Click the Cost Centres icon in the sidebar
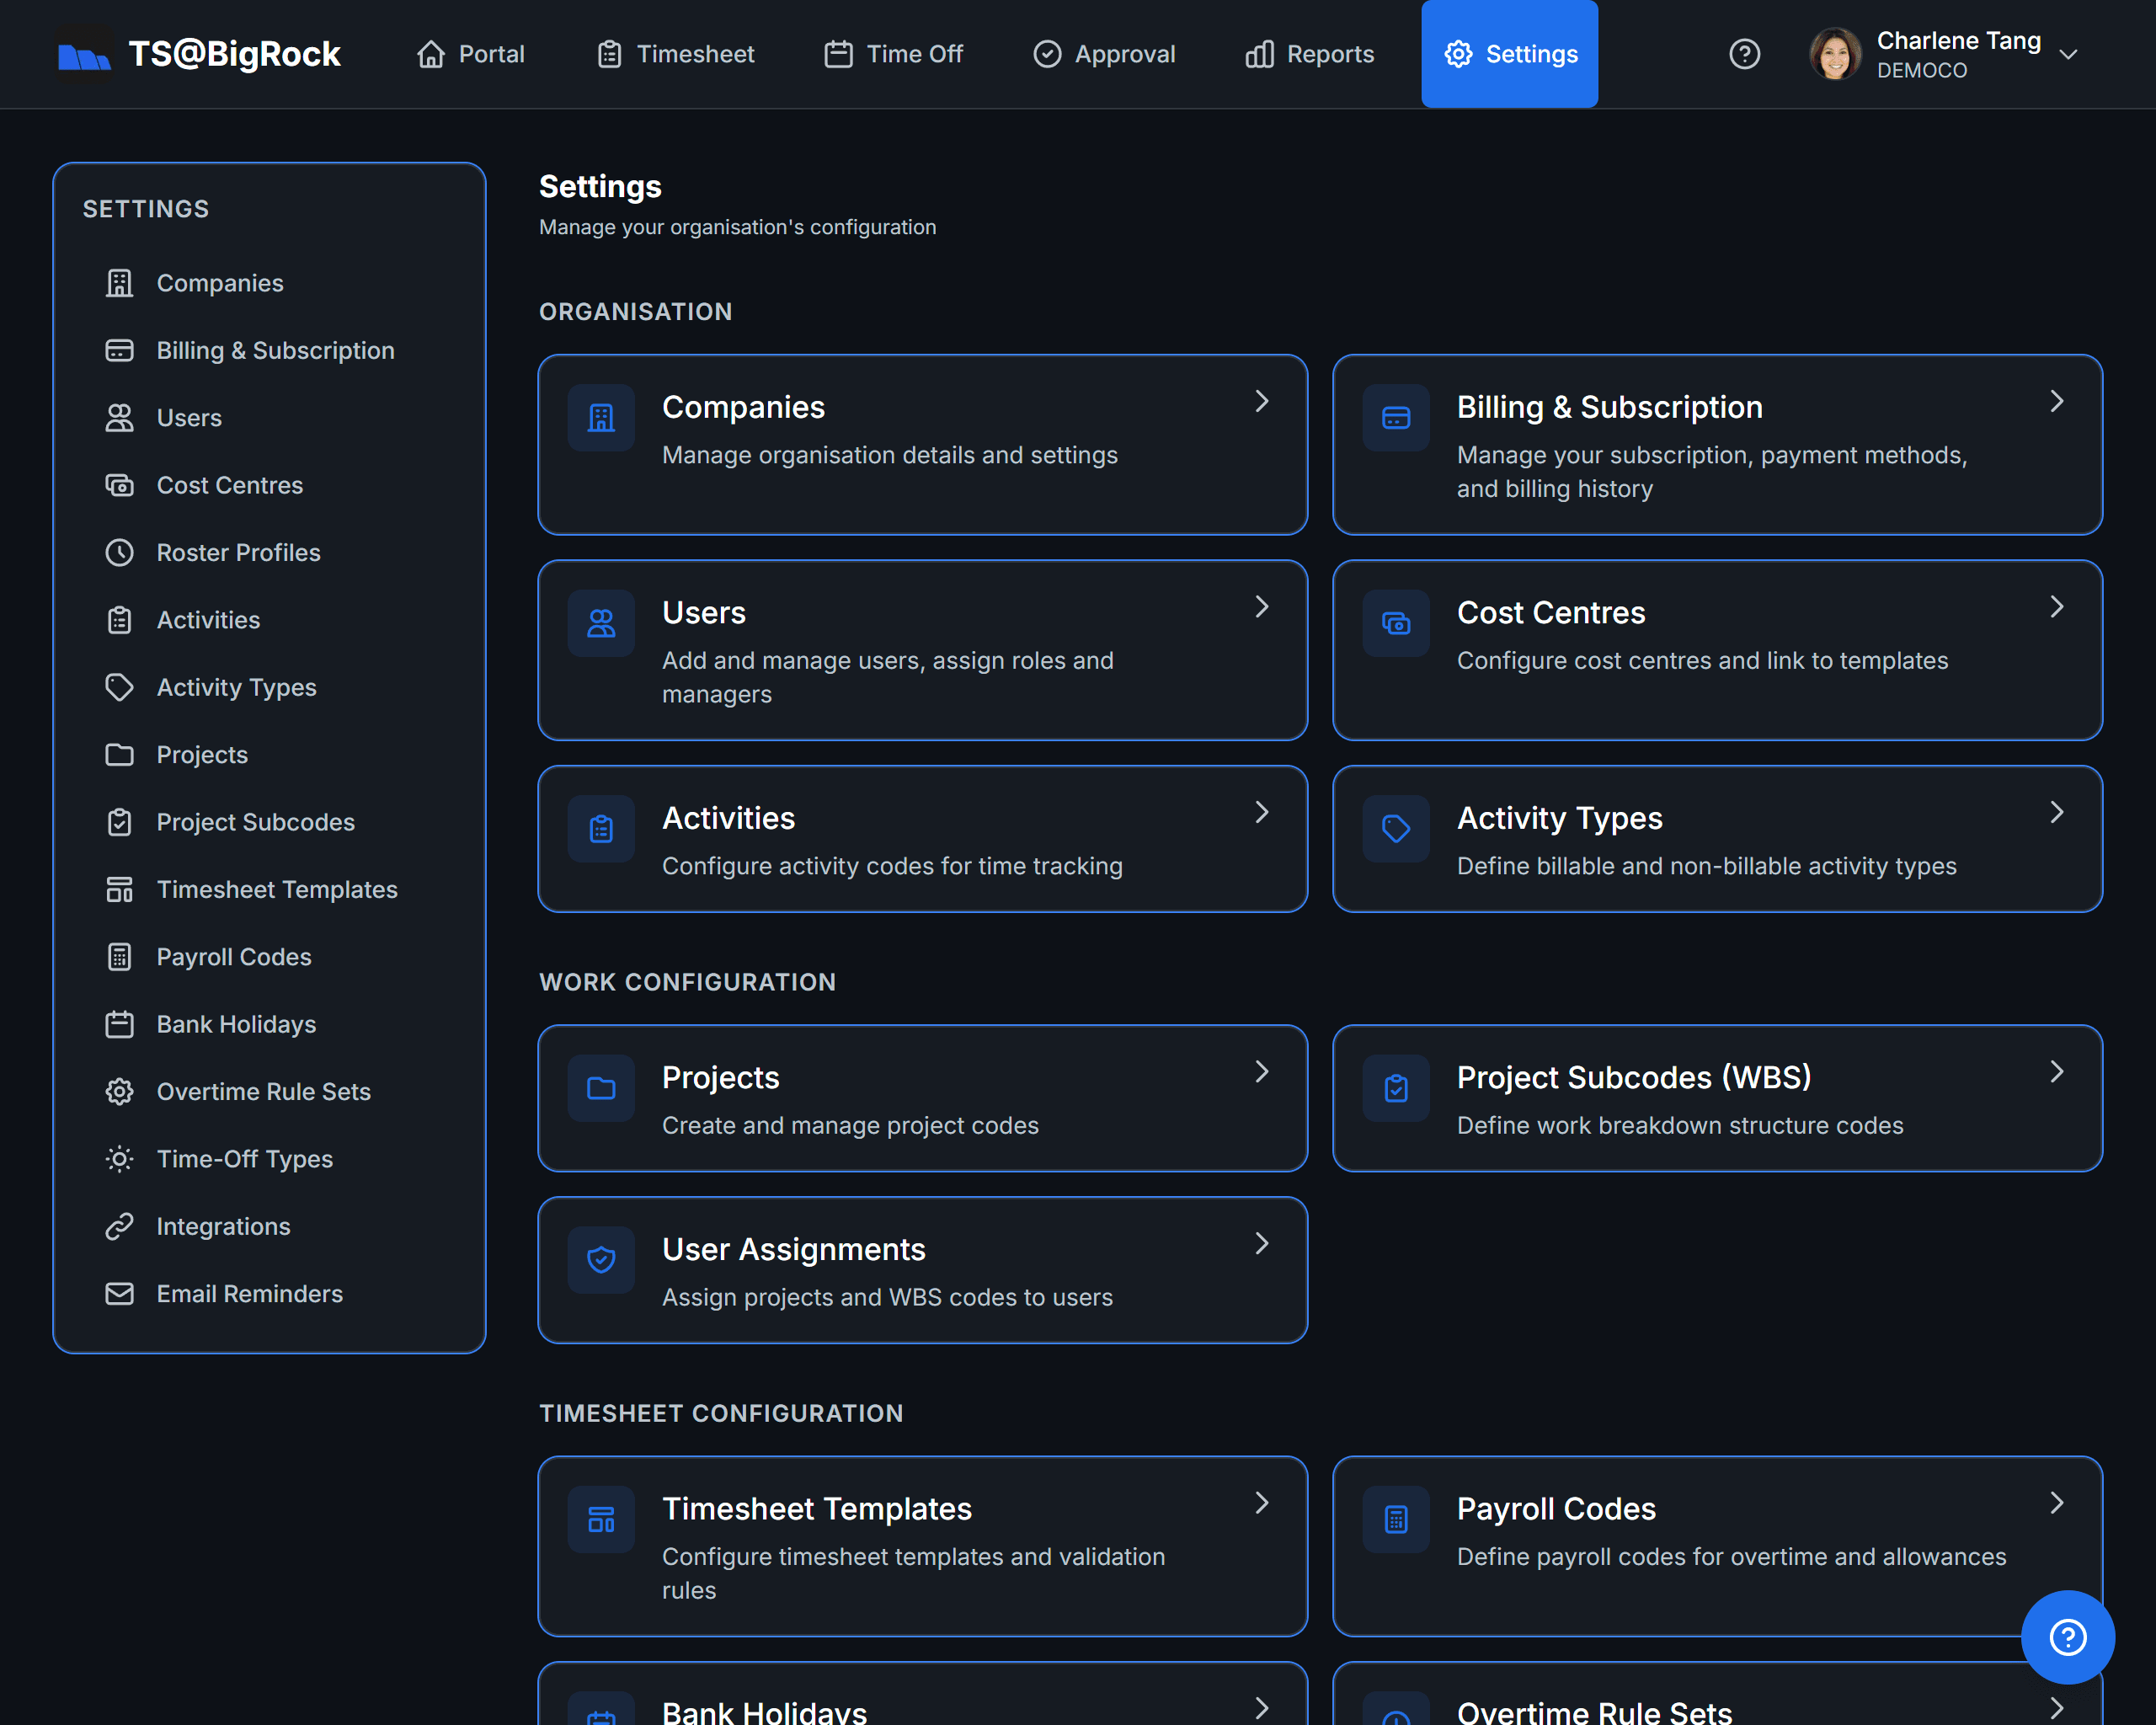Viewport: 2156px width, 1725px height. pyautogui.click(x=120, y=485)
